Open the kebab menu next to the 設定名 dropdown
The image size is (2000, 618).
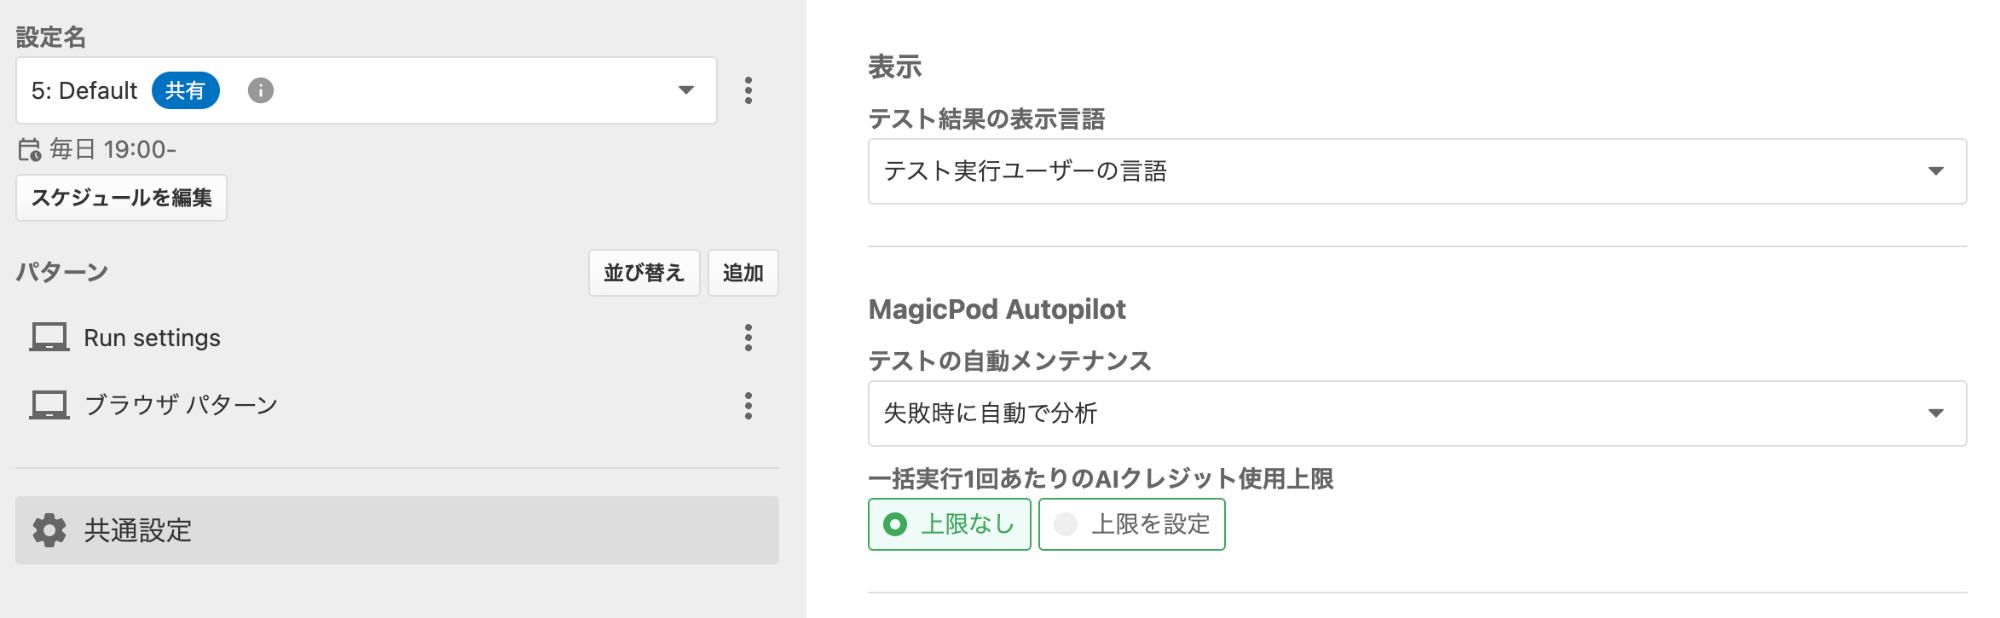[748, 91]
